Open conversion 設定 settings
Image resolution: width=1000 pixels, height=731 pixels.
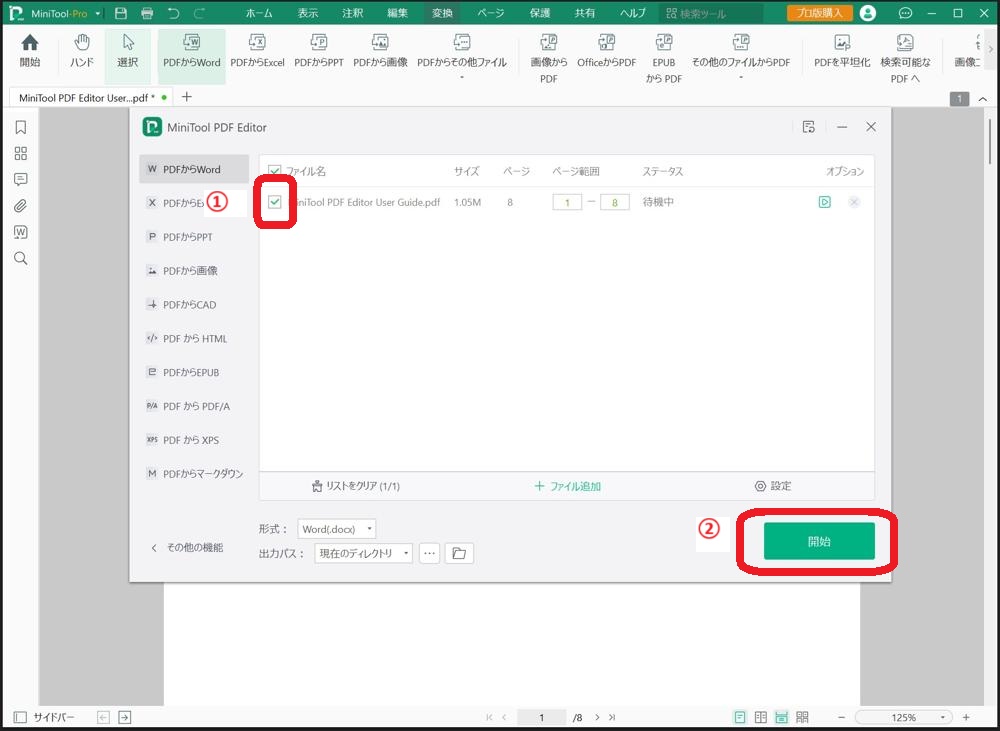coord(772,486)
